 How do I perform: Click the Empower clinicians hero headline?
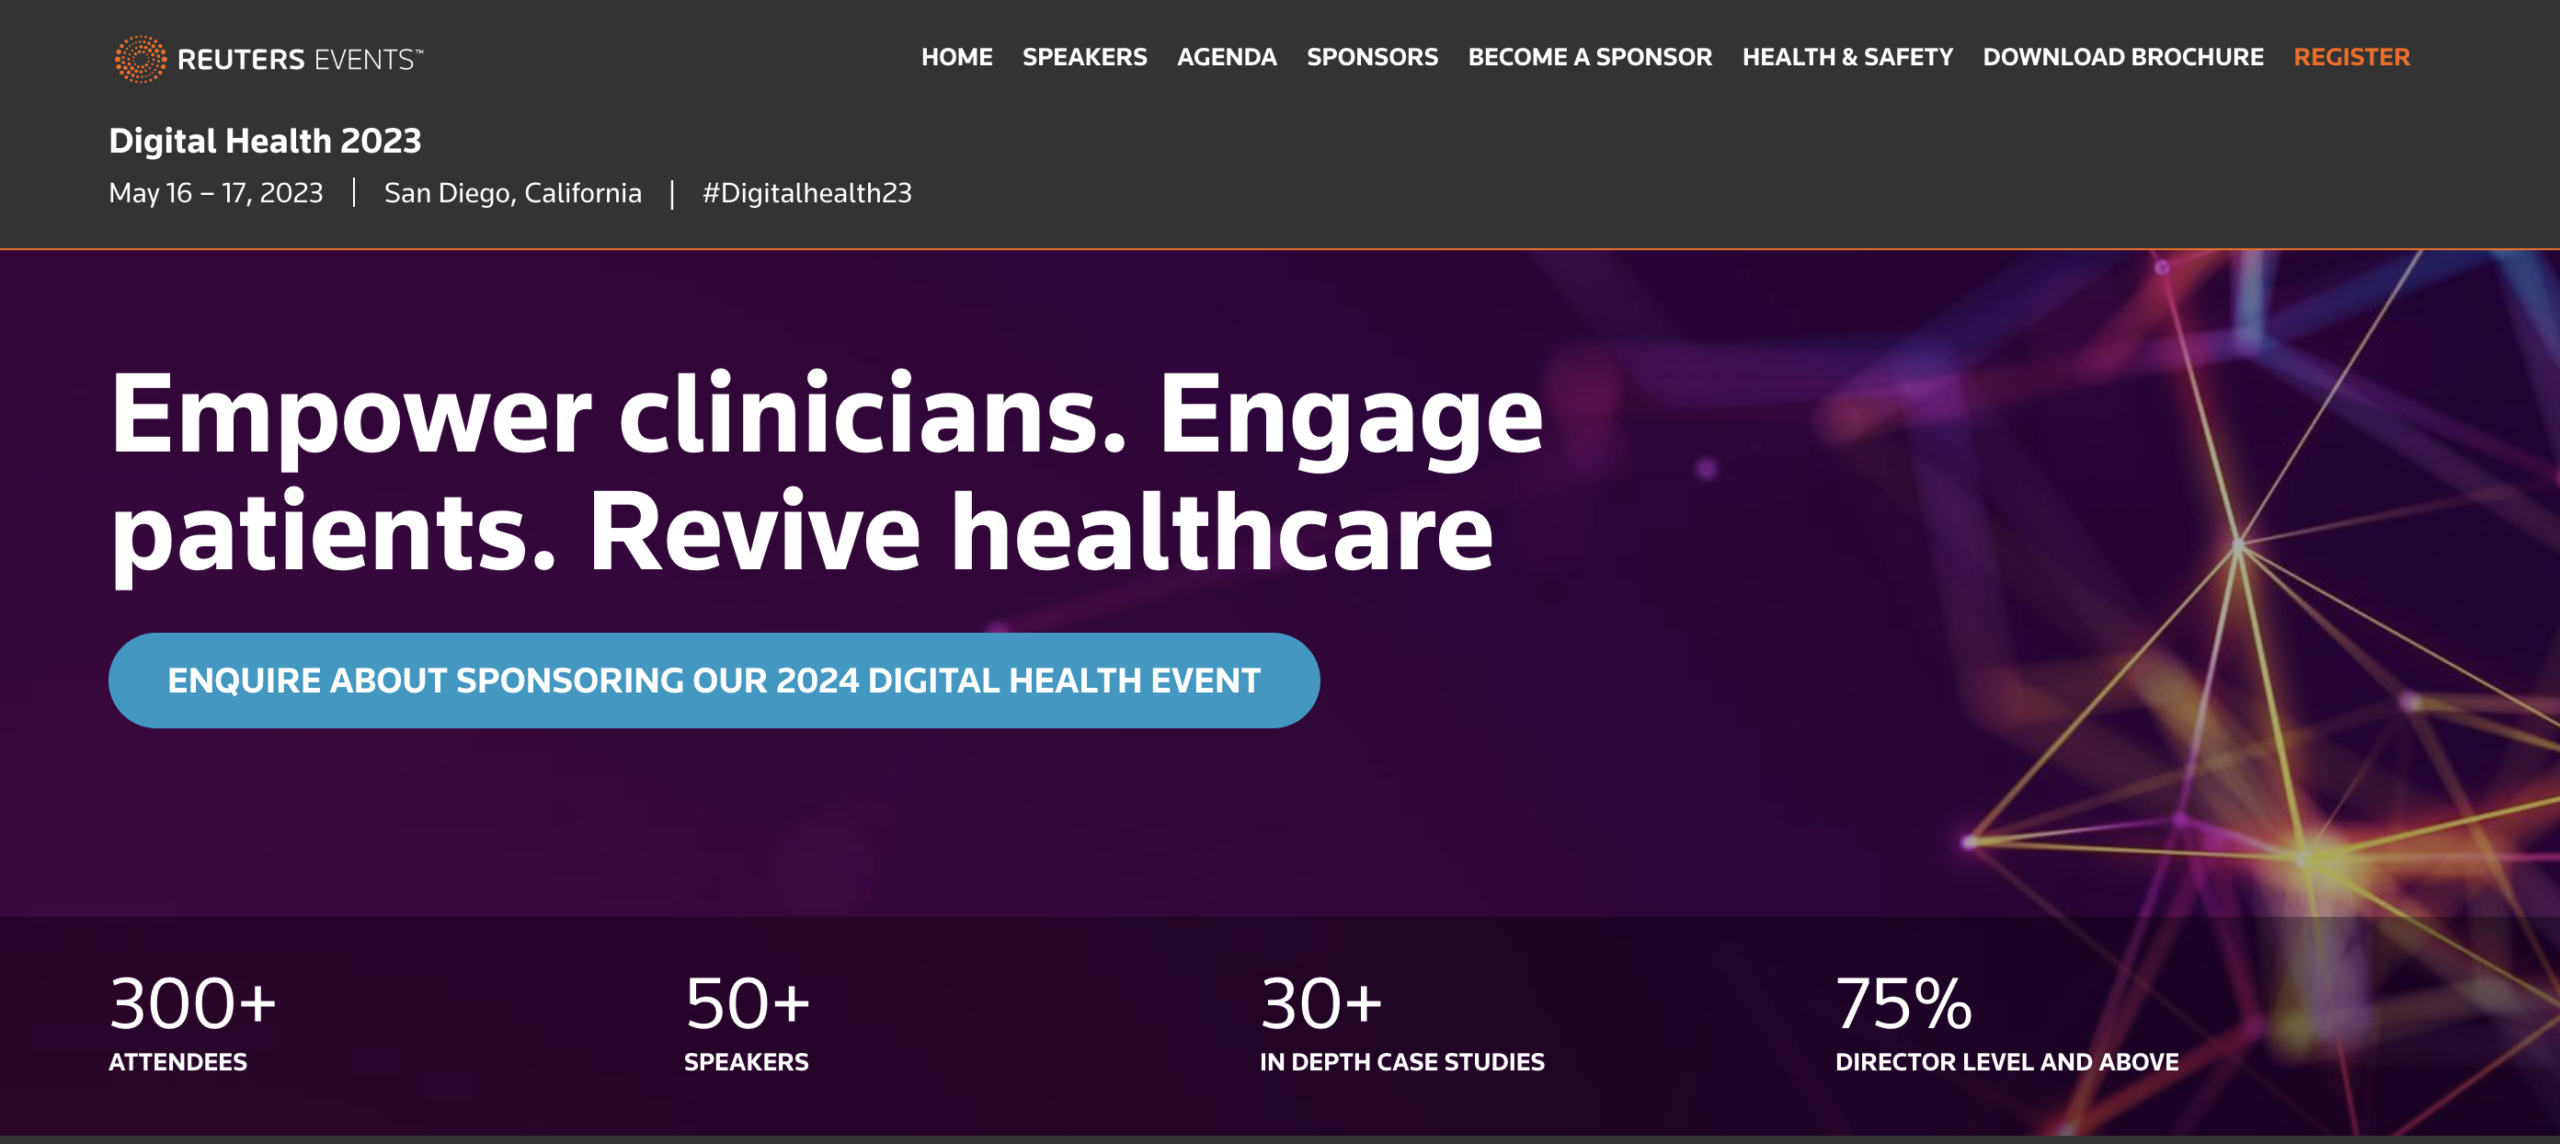826,473
